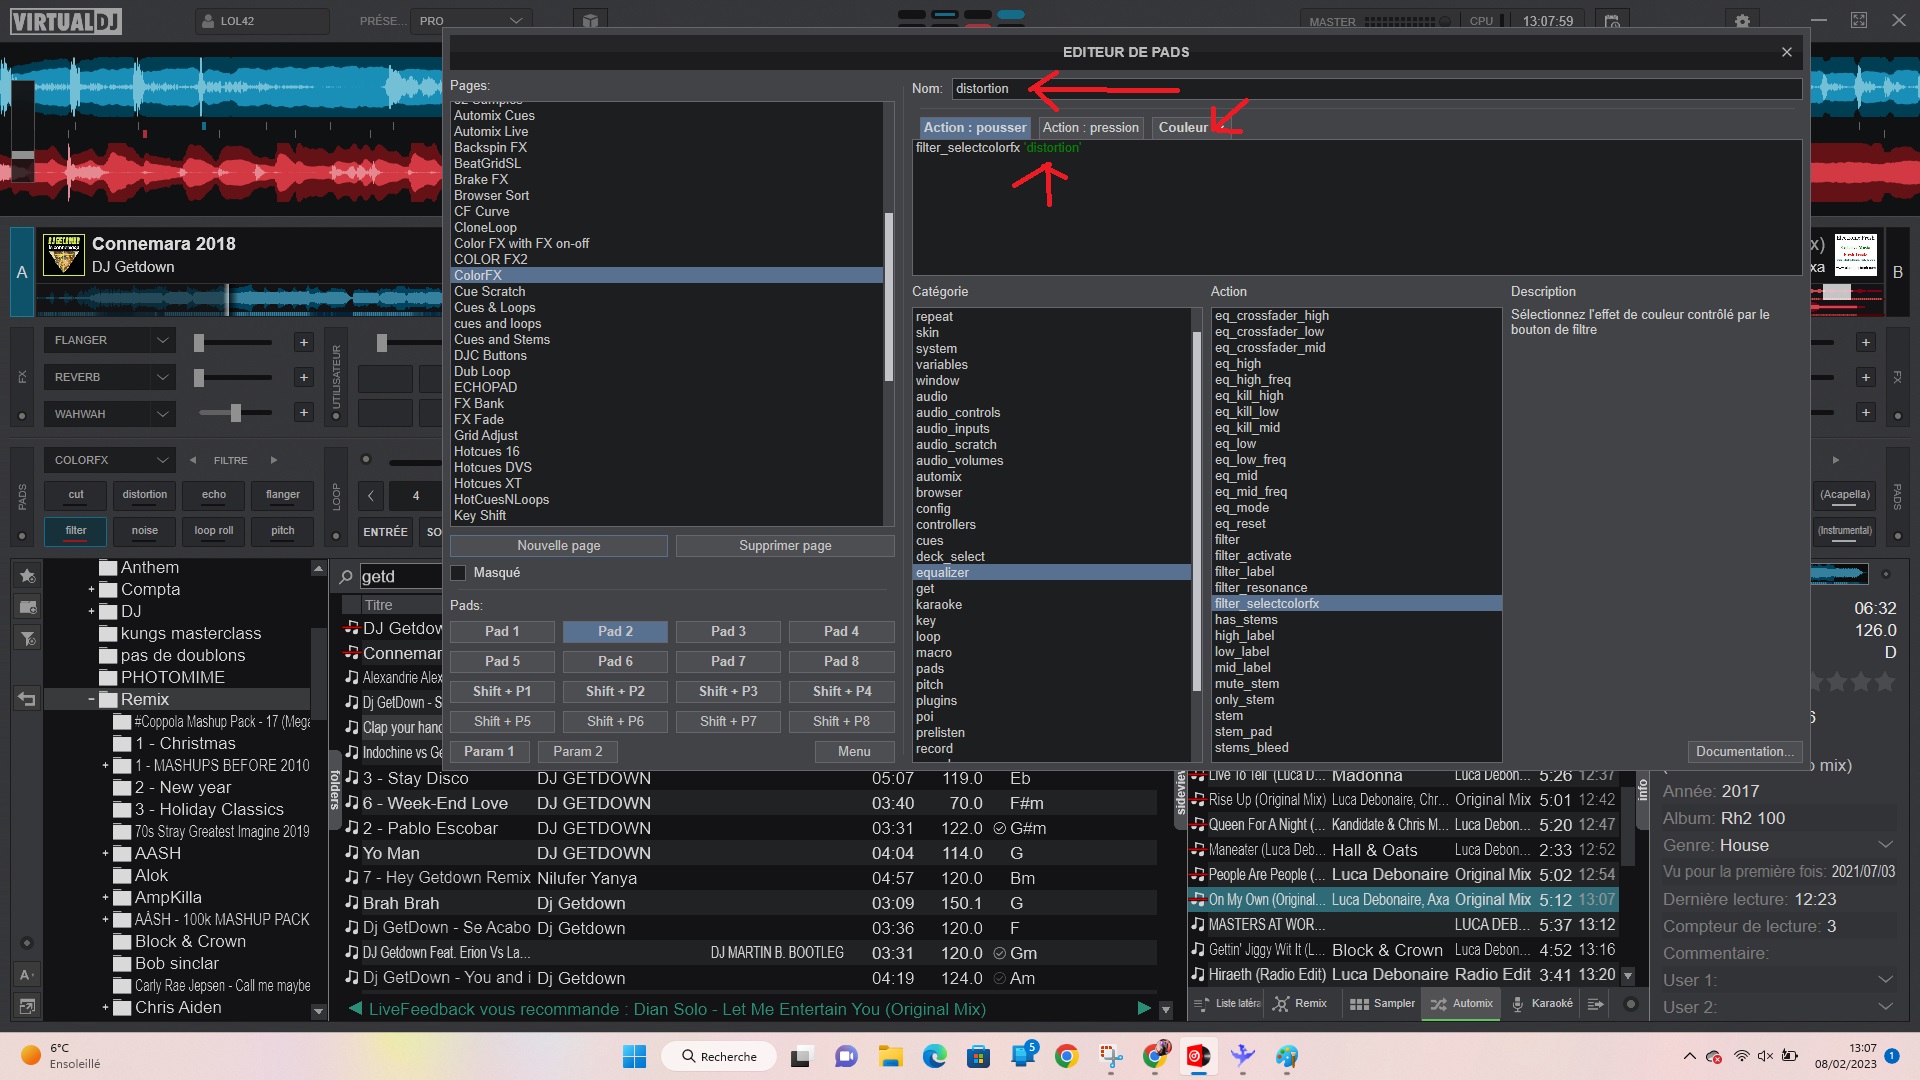Open the FLANGER effect dropdown
The width and height of the screenshot is (1920, 1080).
tap(162, 341)
